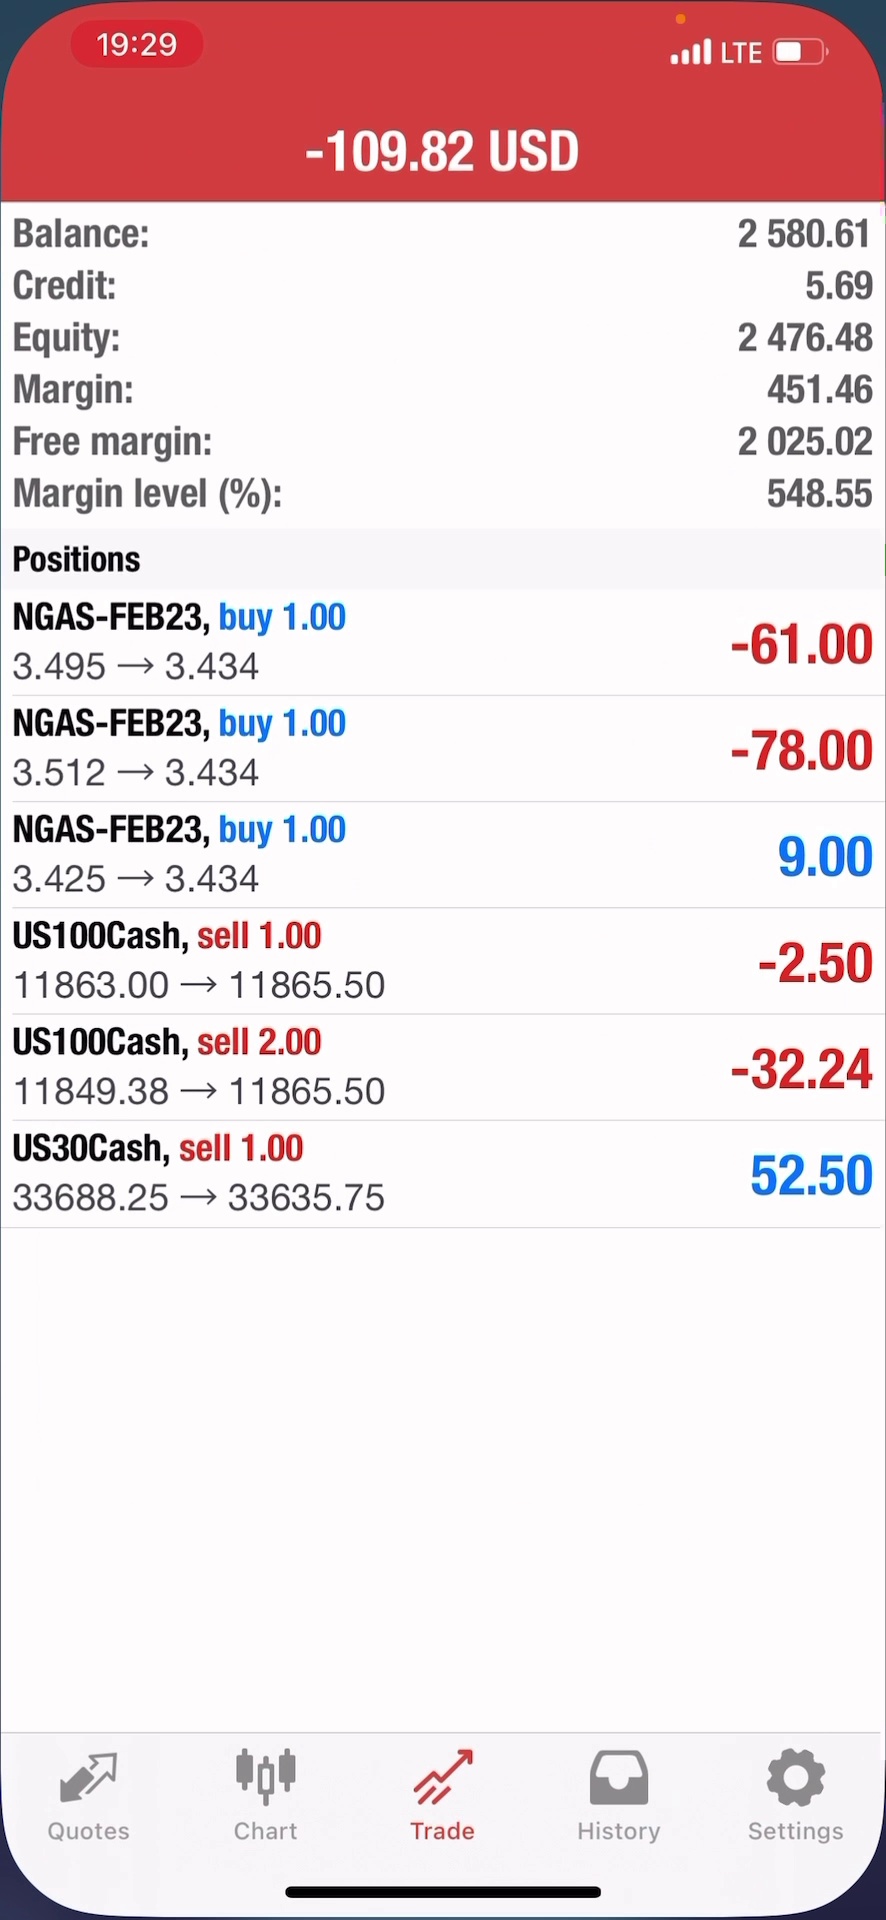Tap the Margin level (%) row

pyautogui.click(x=442, y=494)
